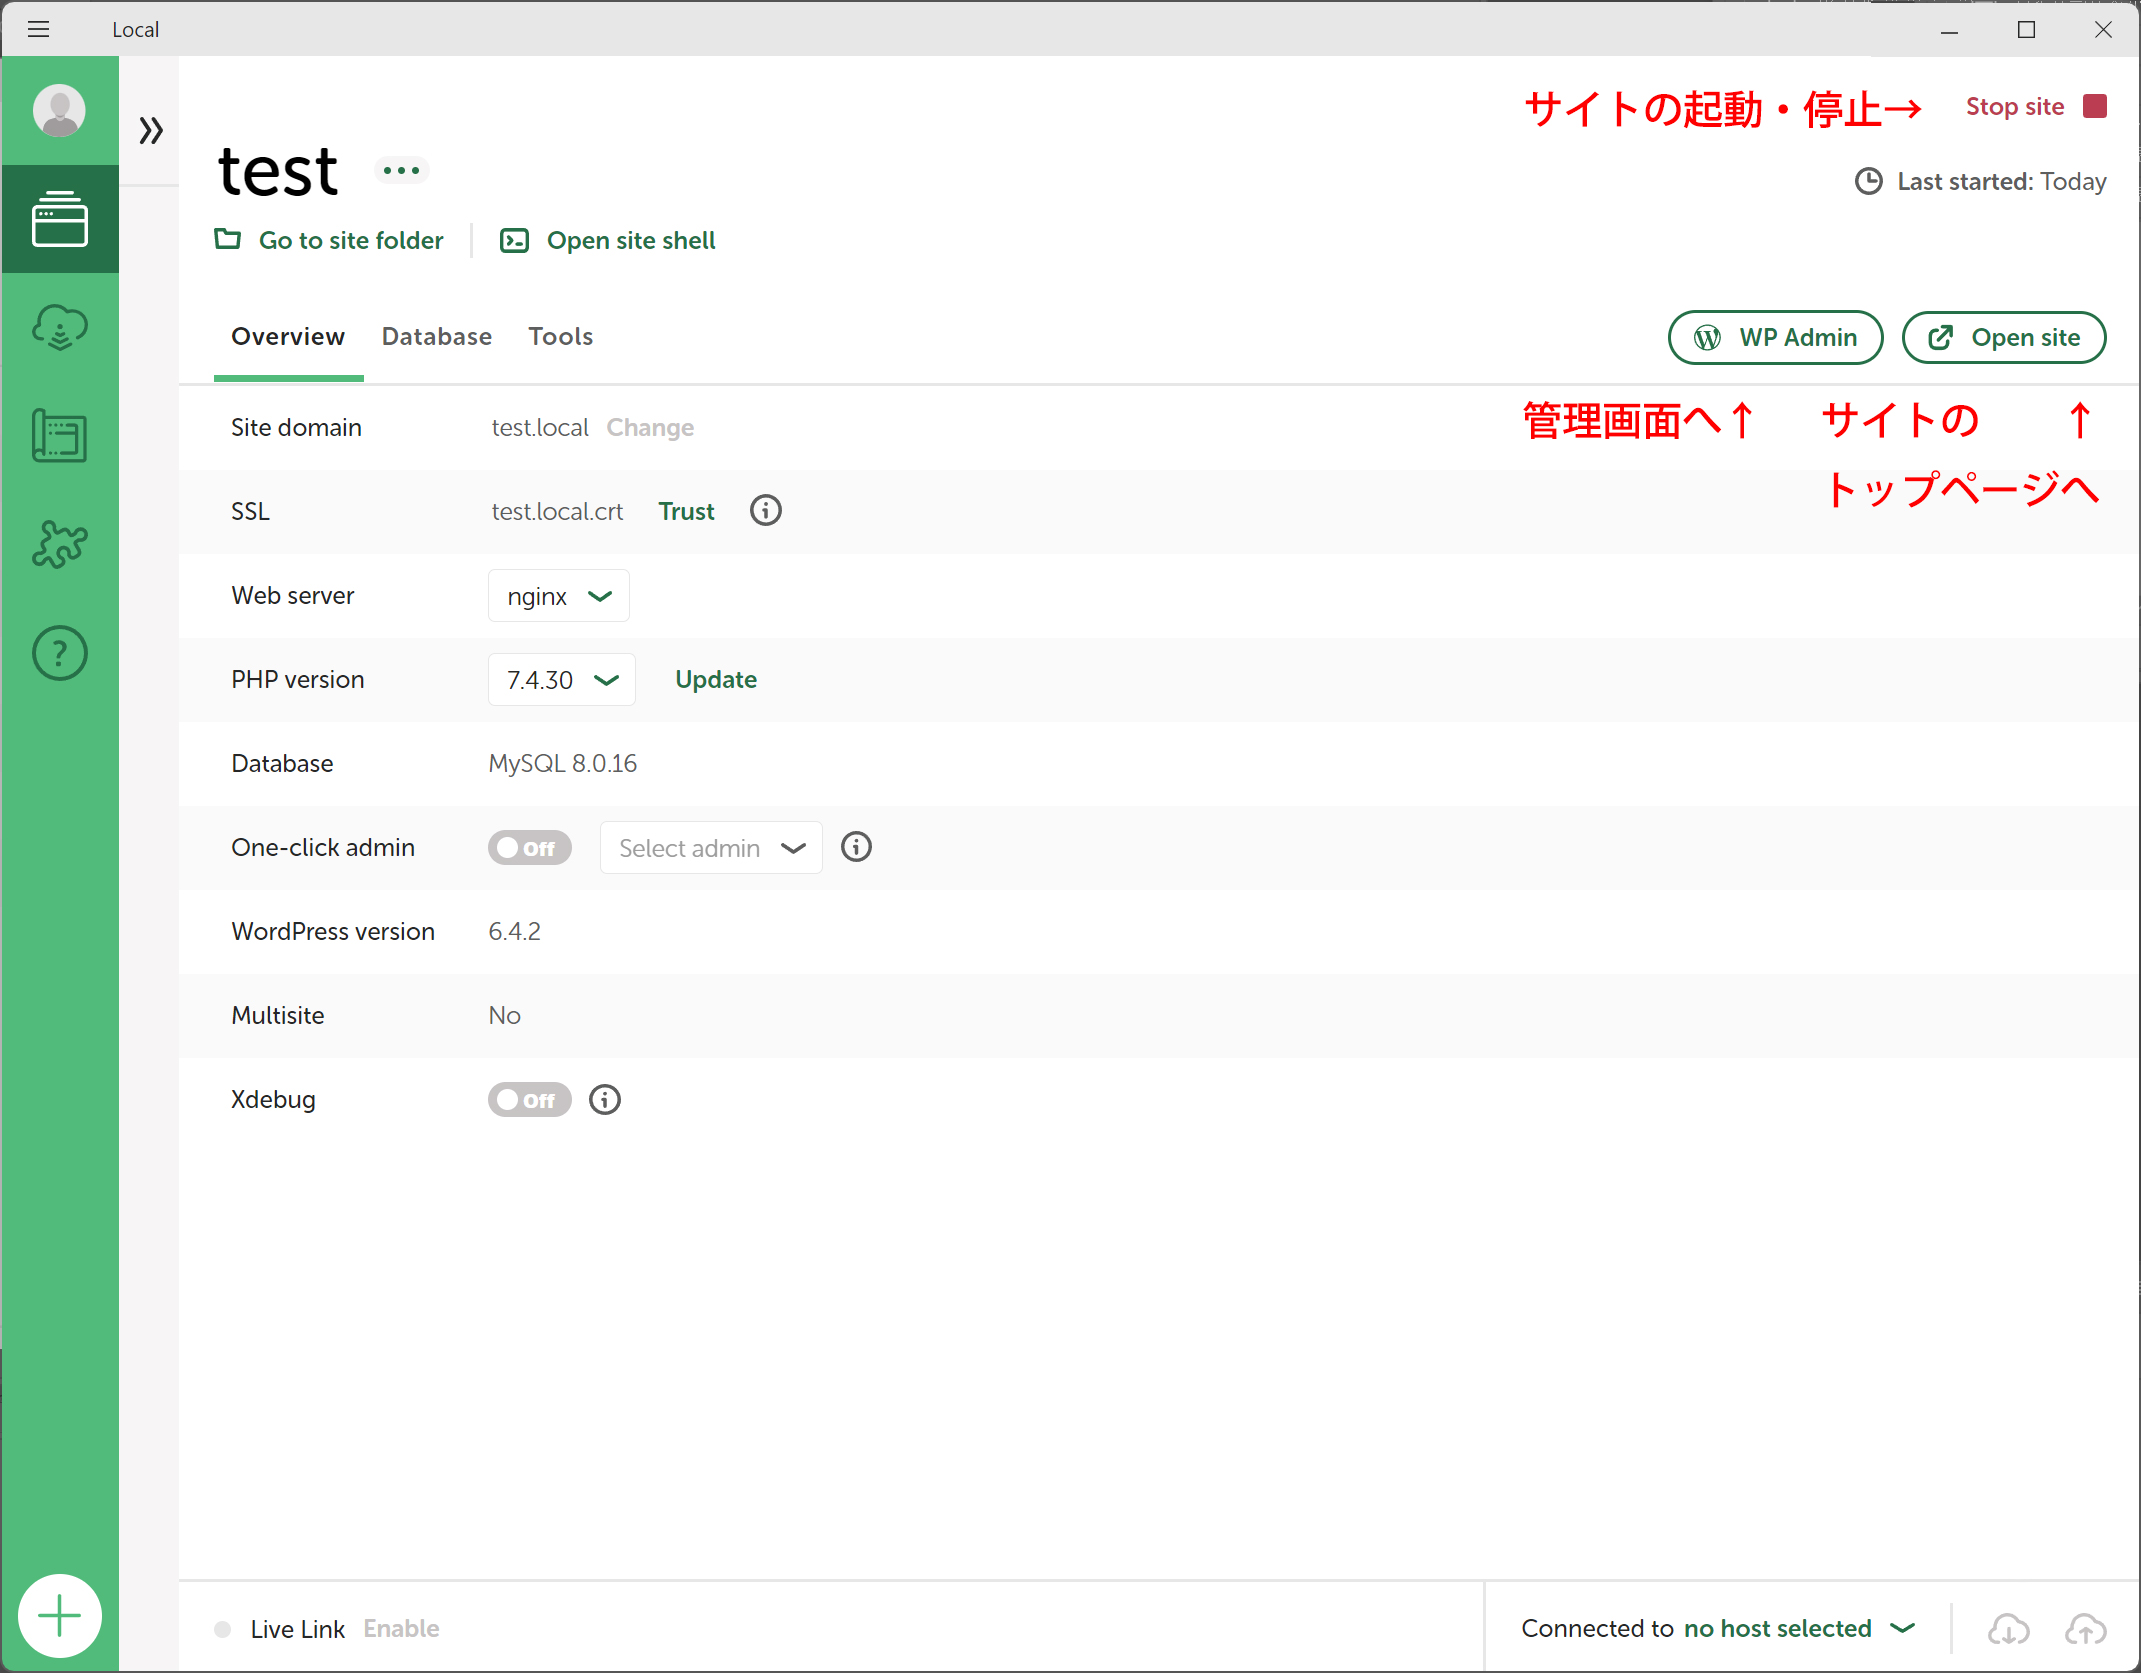Expand sites list with double chevron
The image size is (2141, 1673).
click(x=151, y=130)
